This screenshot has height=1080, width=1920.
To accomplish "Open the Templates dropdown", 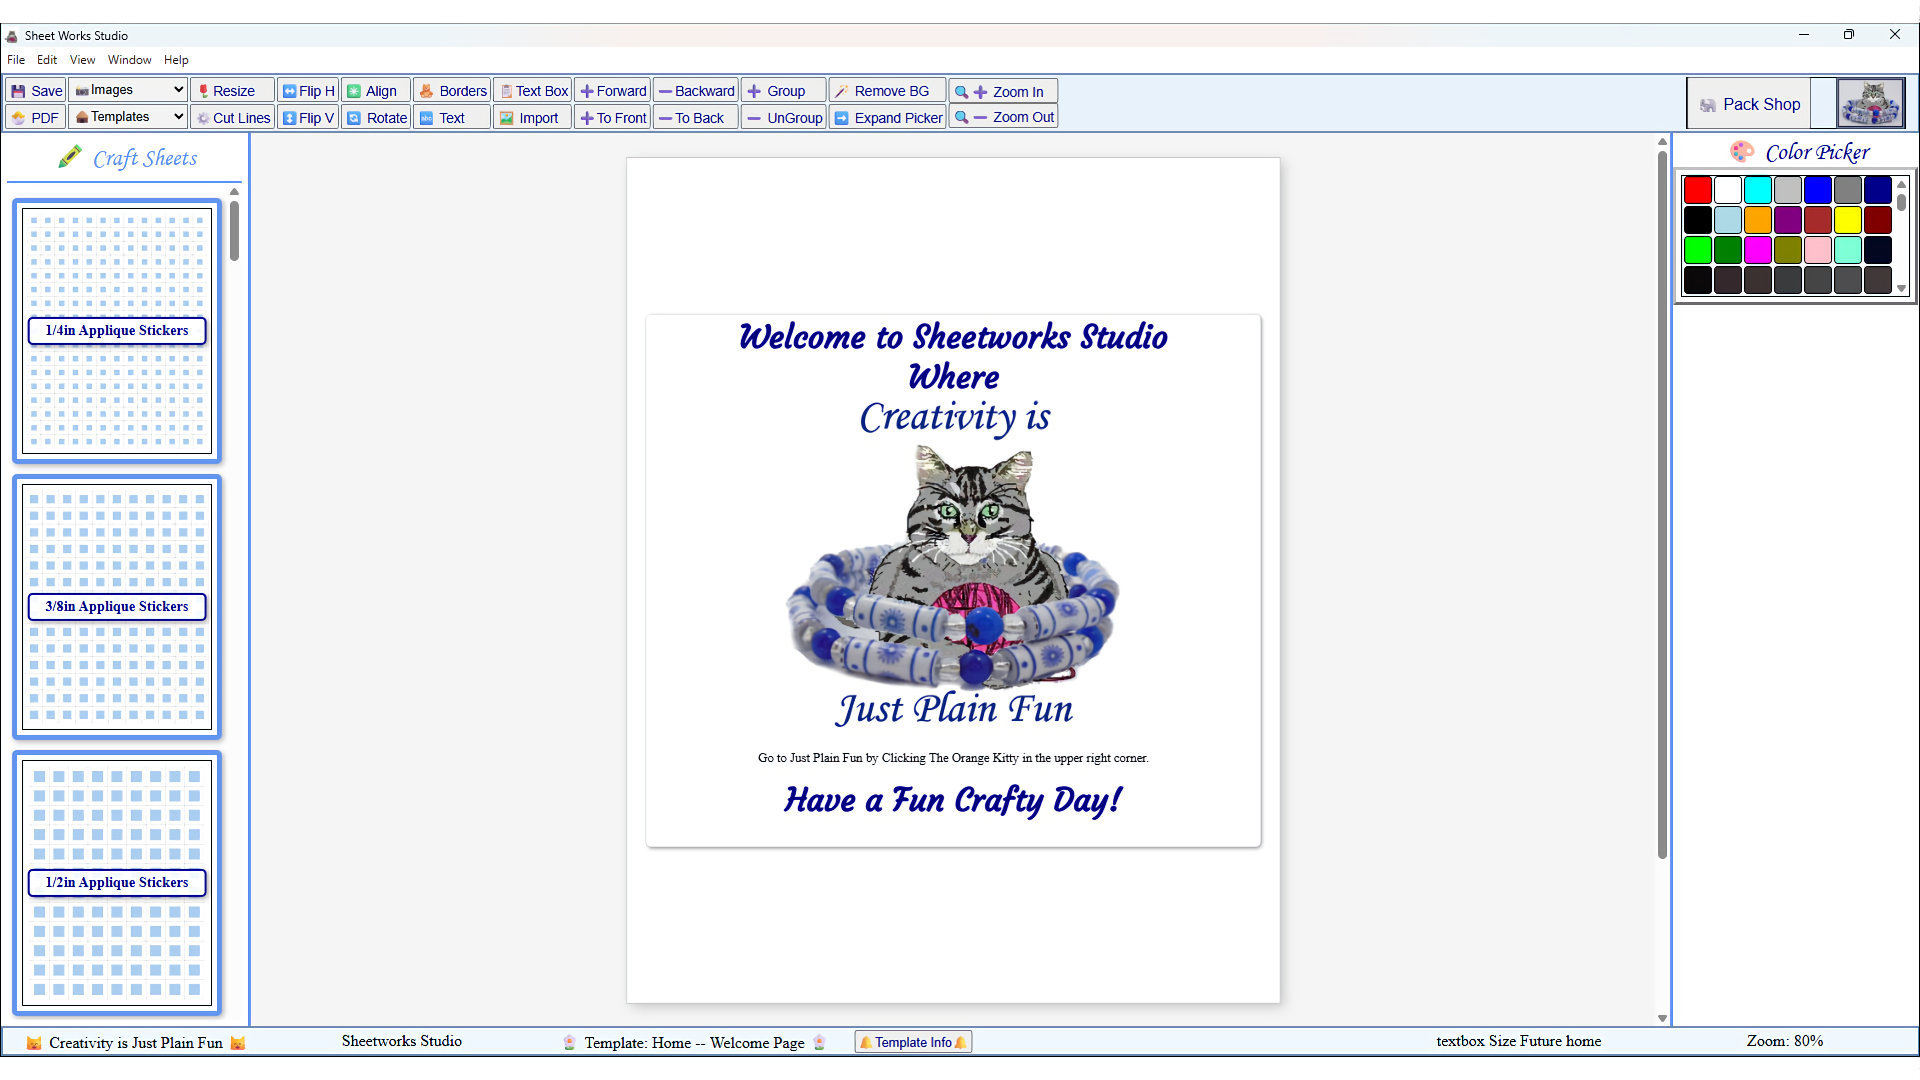I will pyautogui.click(x=128, y=117).
